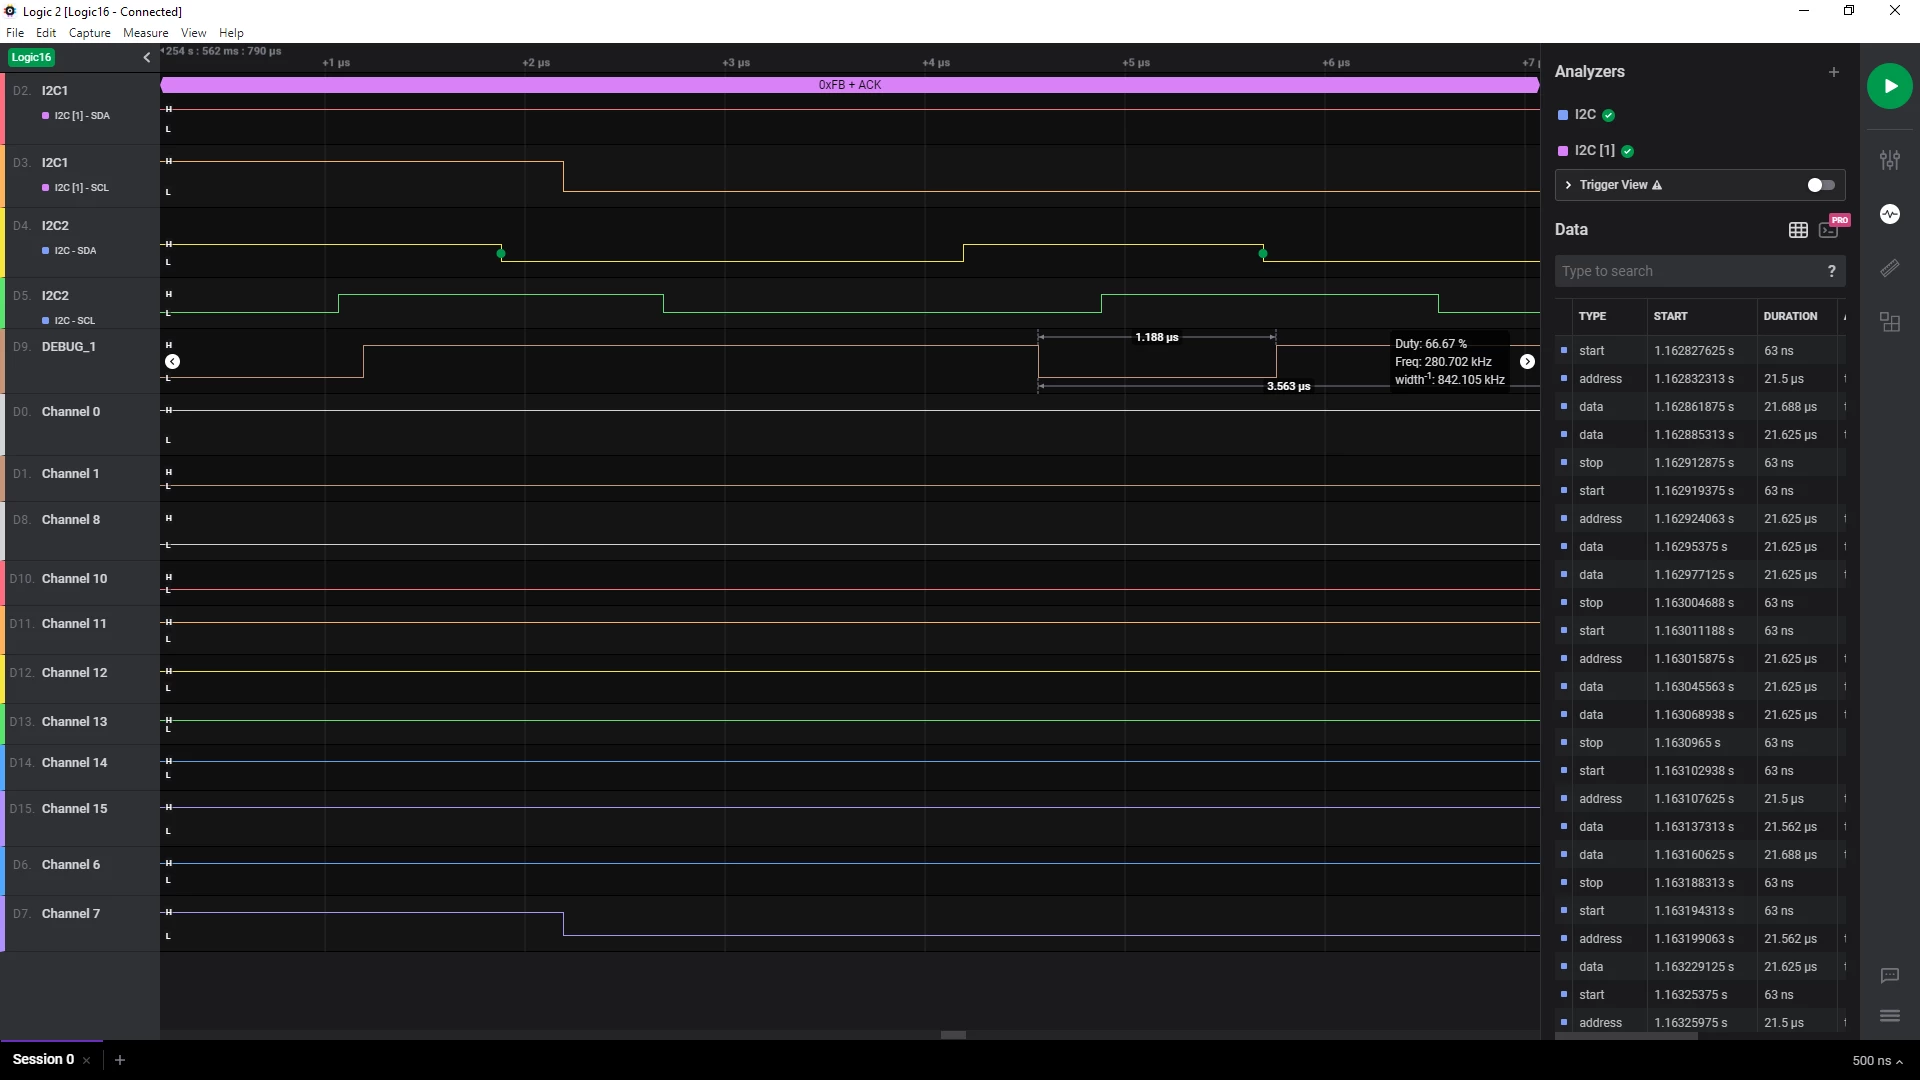Click the data table horizontal scrollbar
This screenshot has height=1080, width=1920.
(x=1627, y=1036)
